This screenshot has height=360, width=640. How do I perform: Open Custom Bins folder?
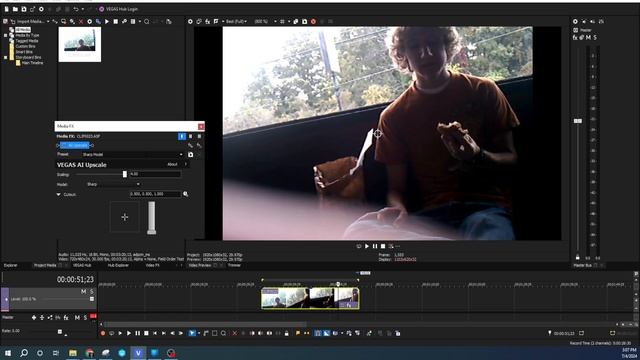pyautogui.click(x=25, y=46)
